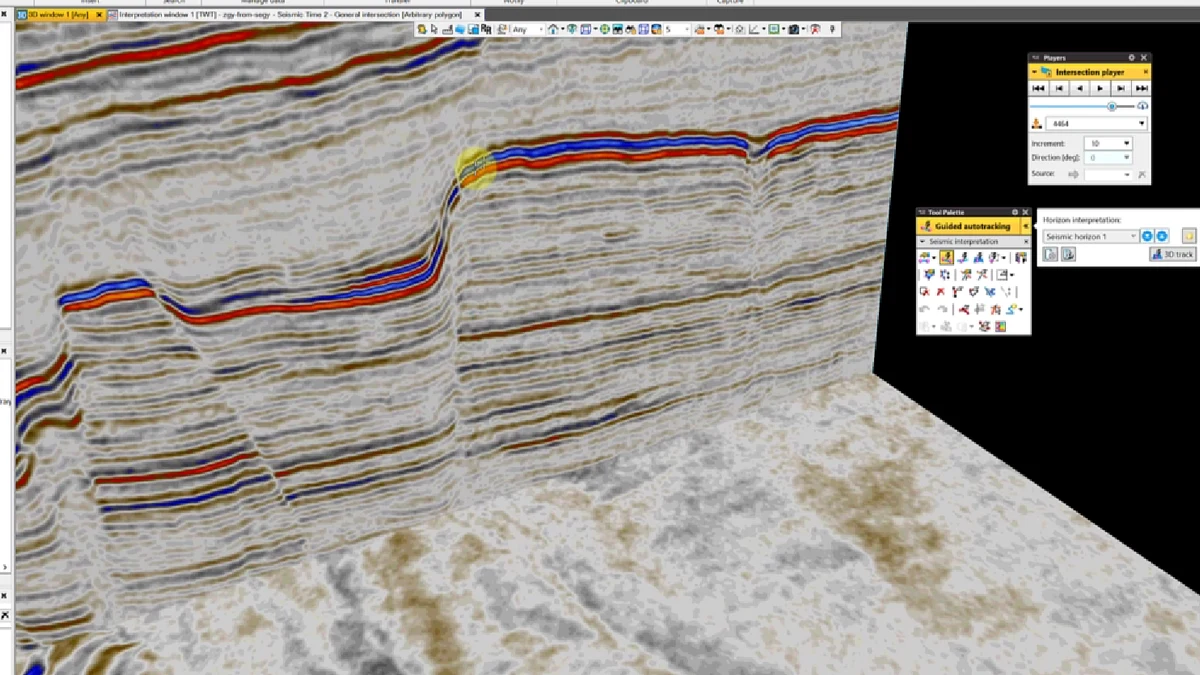Open the Increment dropdown
The width and height of the screenshot is (1200, 675).
[x=1126, y=144]
